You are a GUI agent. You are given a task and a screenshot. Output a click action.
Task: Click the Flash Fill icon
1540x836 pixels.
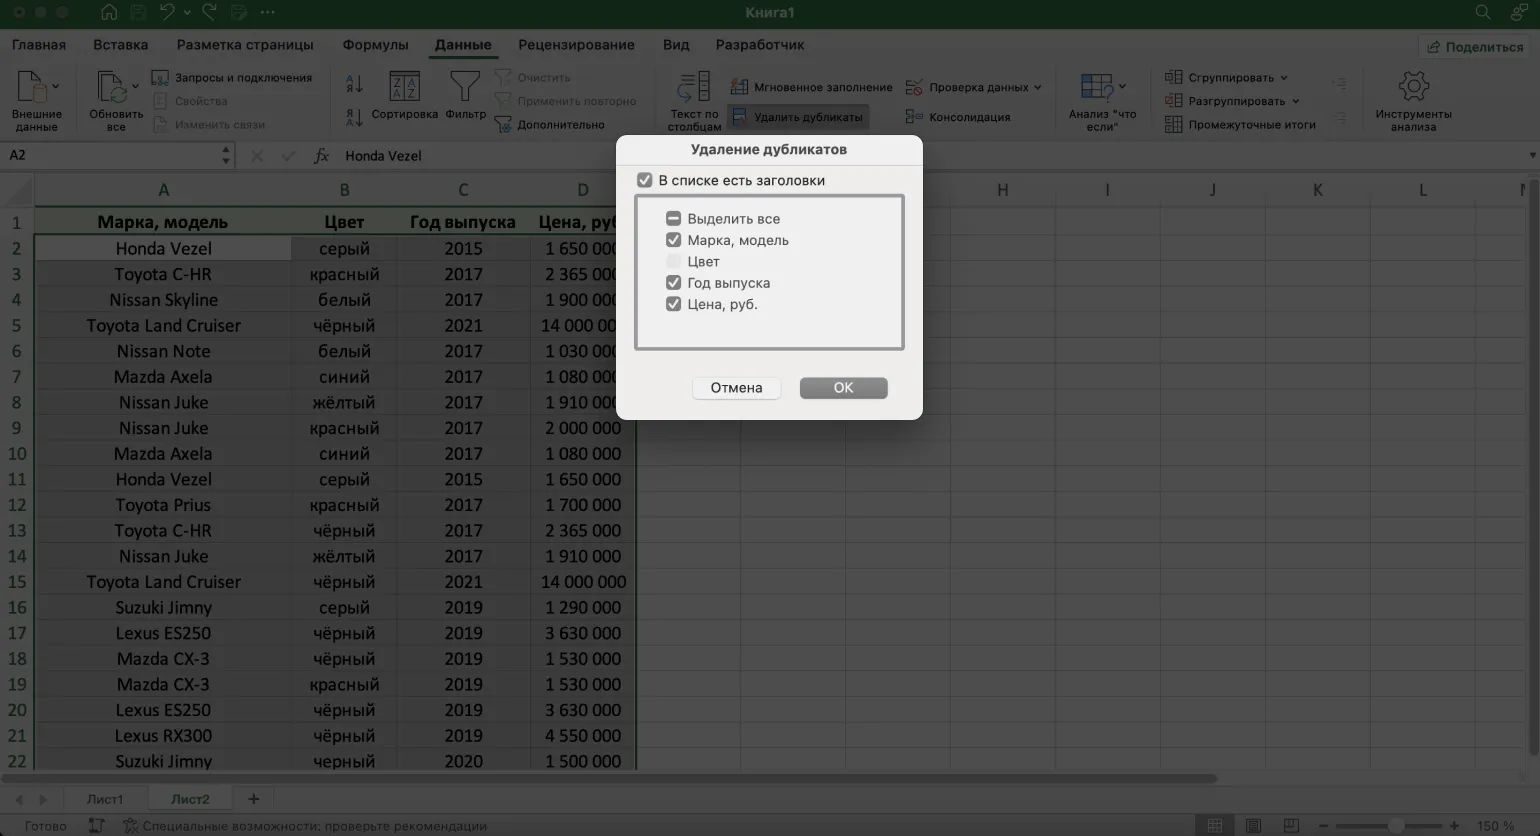tap(739, 87)
